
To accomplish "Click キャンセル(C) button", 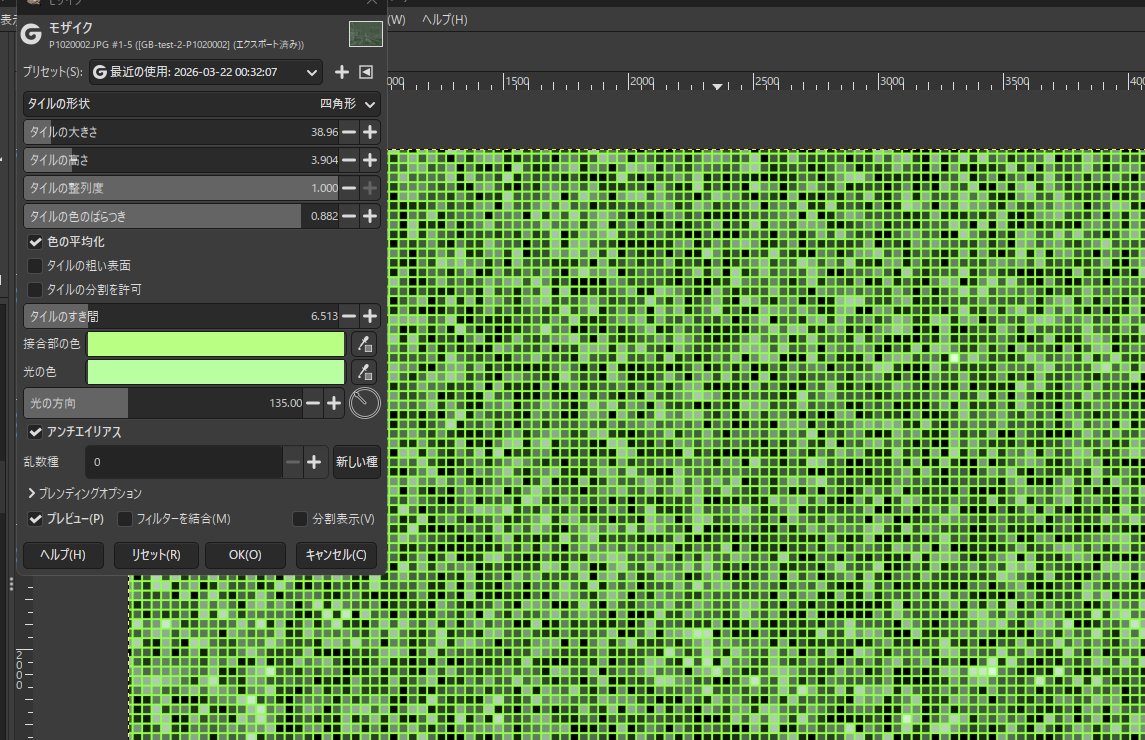I will tap(336, 555).
